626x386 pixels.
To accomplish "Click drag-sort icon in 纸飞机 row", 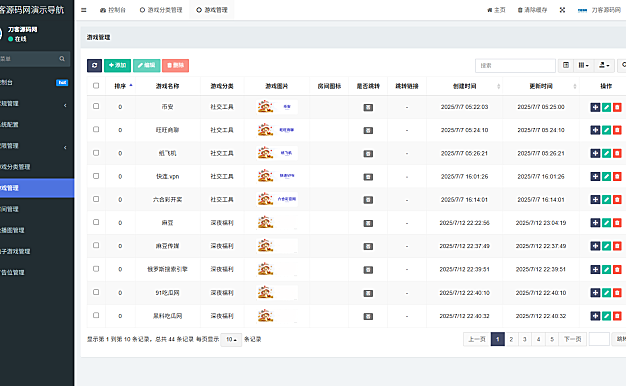I will tap(595, 153).
